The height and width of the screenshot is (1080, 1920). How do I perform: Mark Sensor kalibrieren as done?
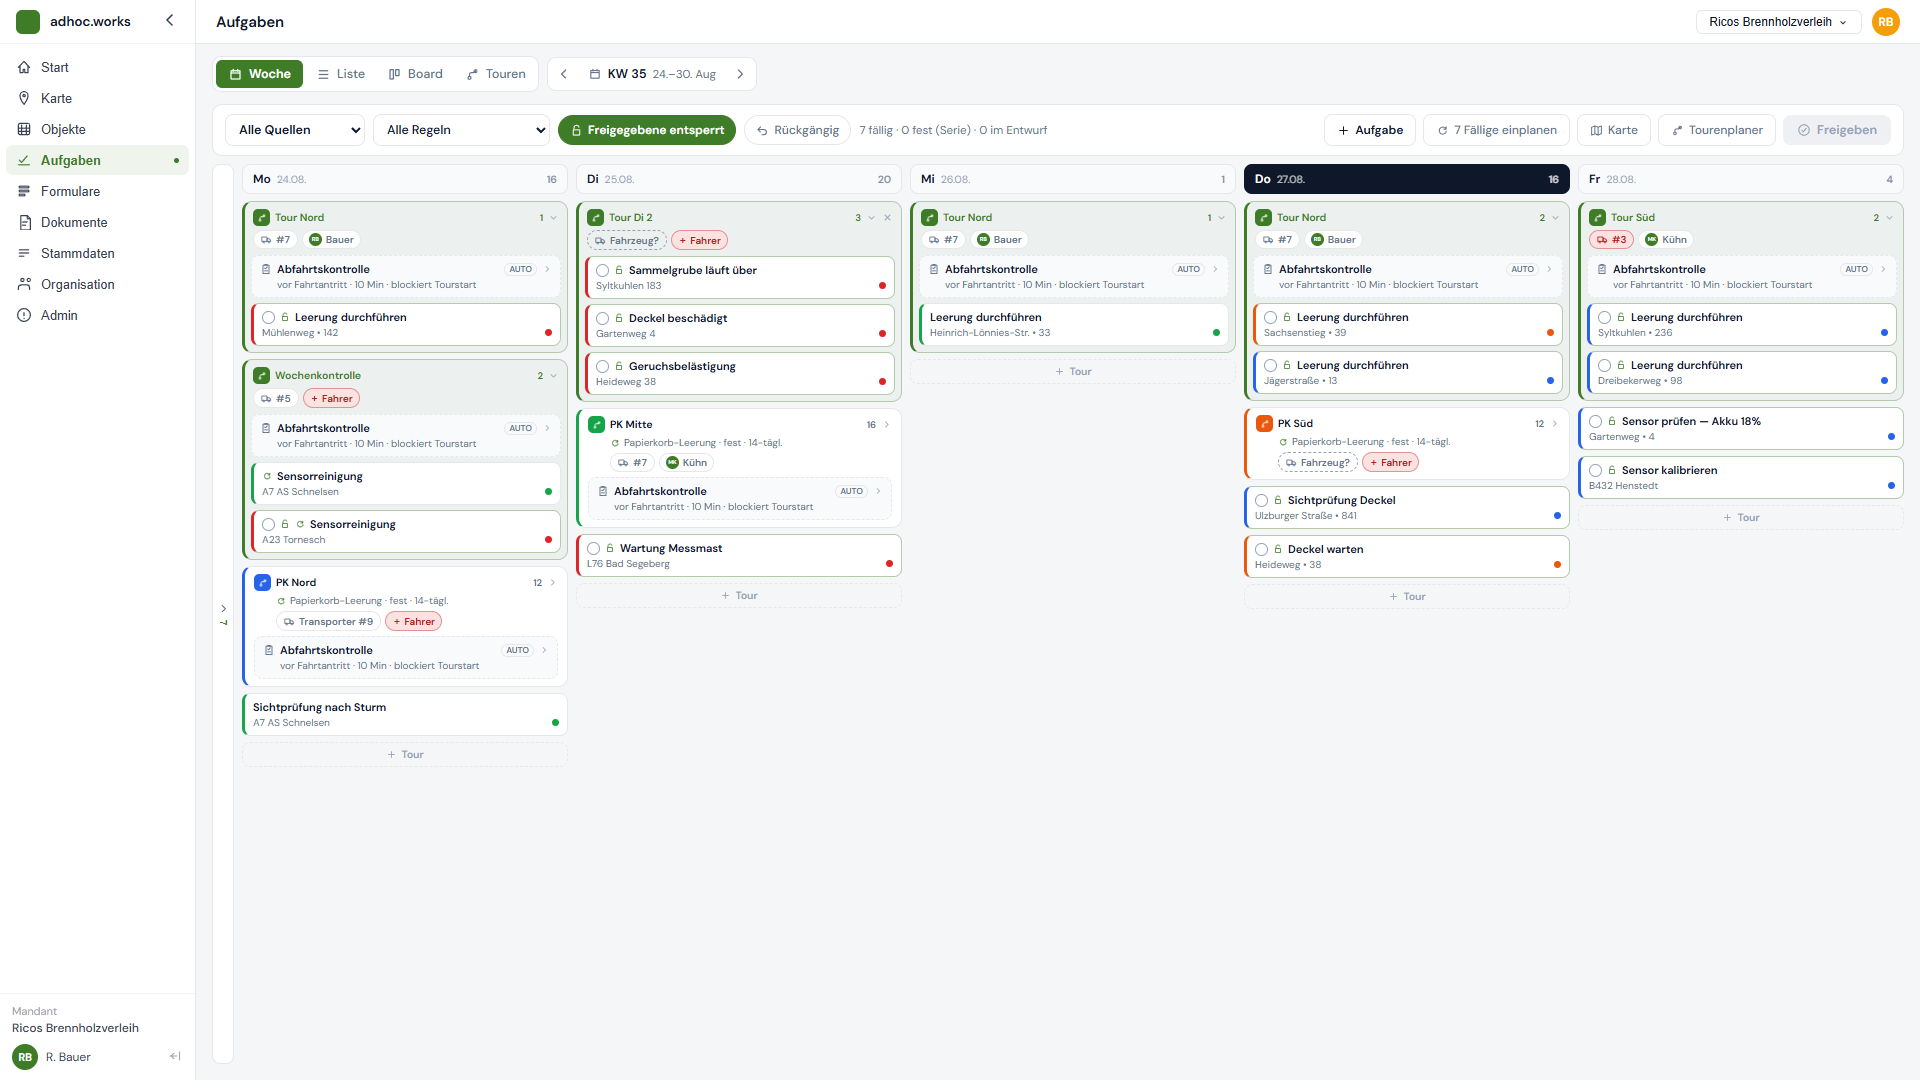1596,470
